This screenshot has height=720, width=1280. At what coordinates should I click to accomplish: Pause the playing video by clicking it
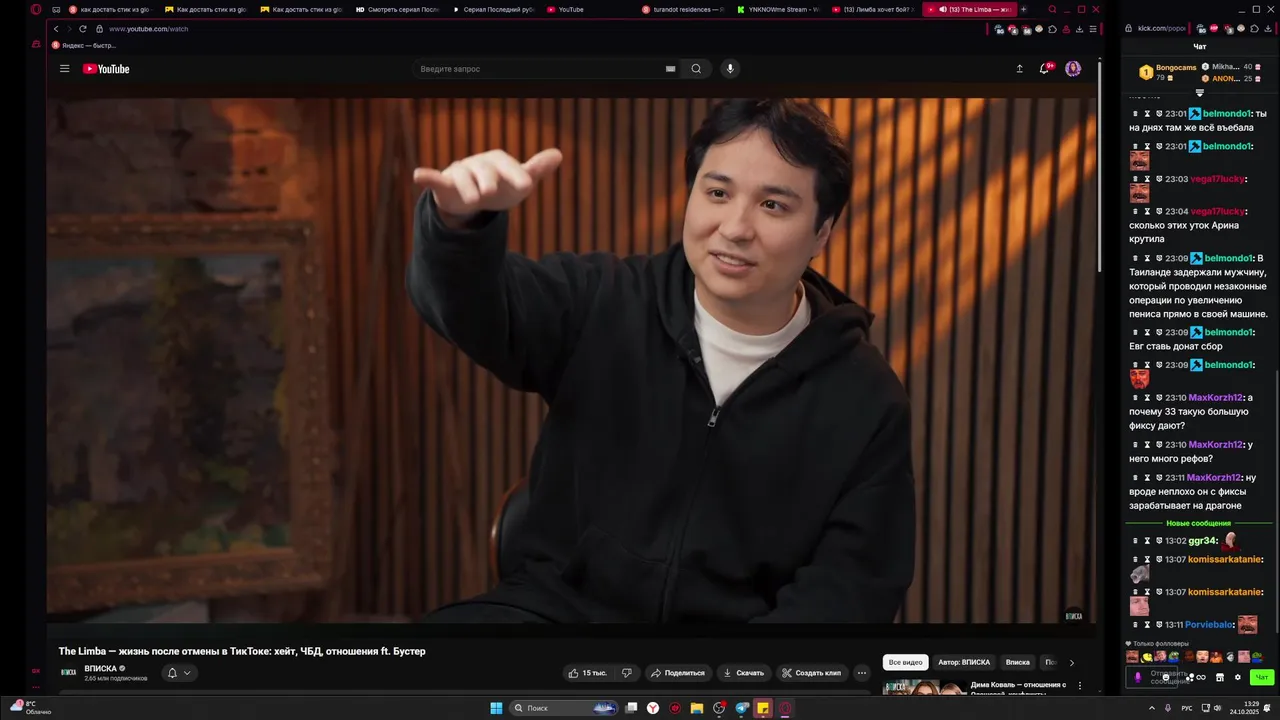[572, 360]
